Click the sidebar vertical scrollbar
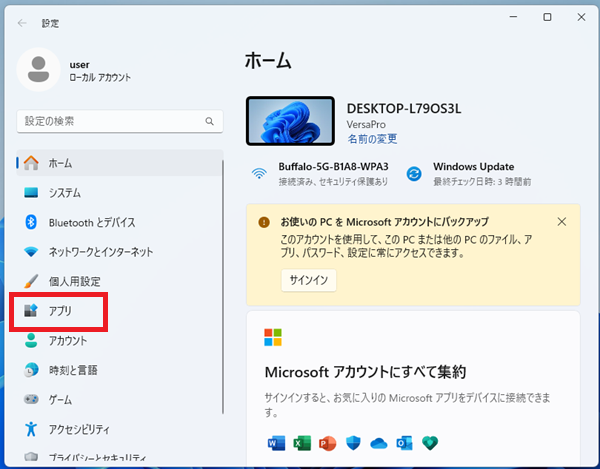Viewport: 600px width, 469px height. (223, 287)
